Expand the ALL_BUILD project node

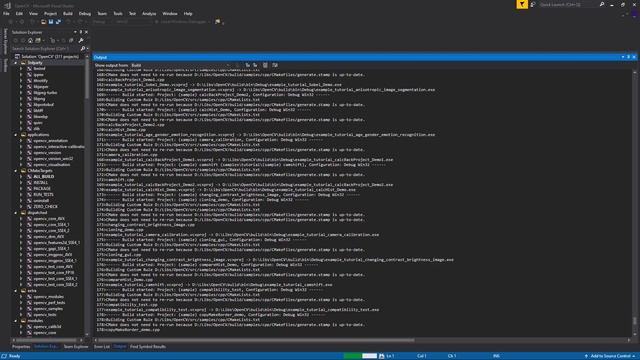(22, 177)
